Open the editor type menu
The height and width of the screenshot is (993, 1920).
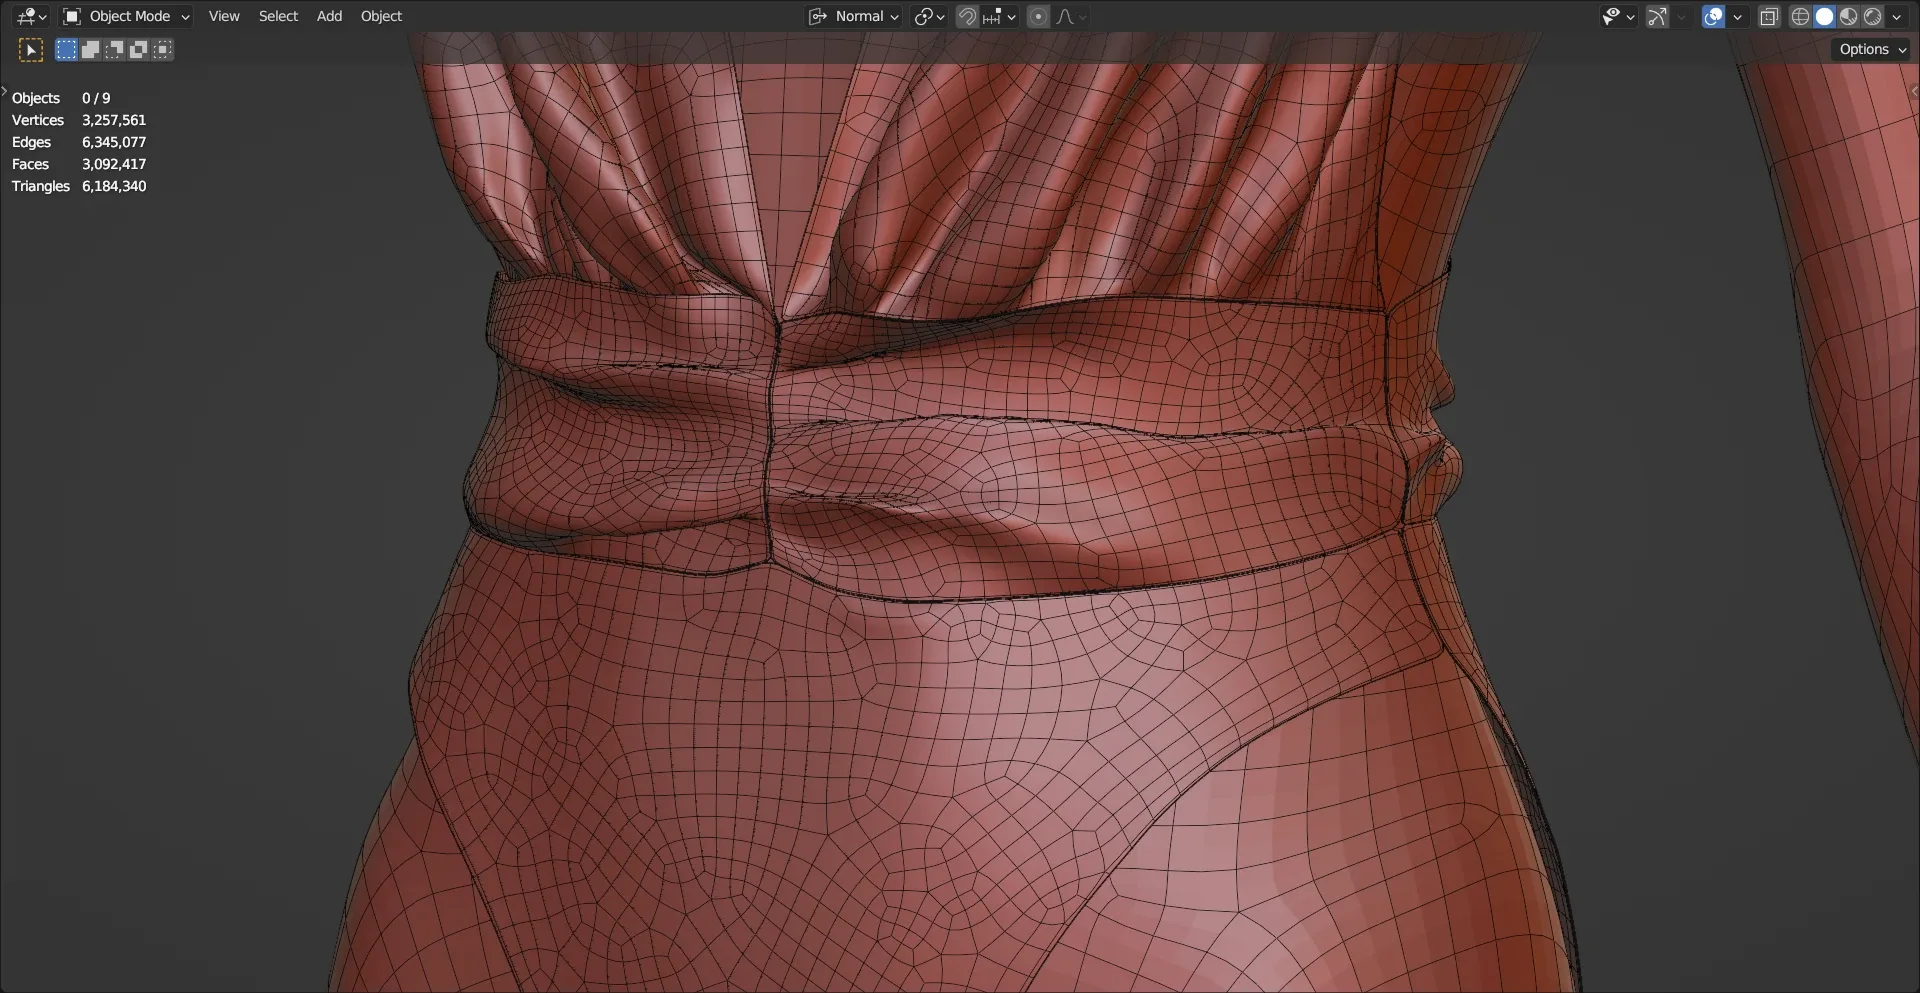(32, 16)
